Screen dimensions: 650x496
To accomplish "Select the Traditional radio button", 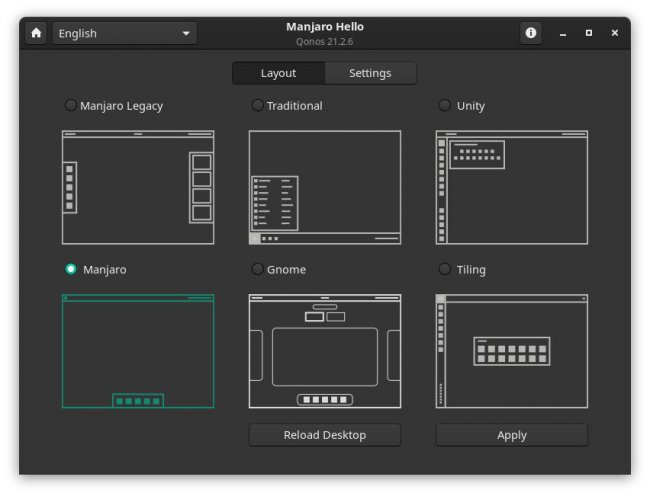I will (x=257, y=105).
